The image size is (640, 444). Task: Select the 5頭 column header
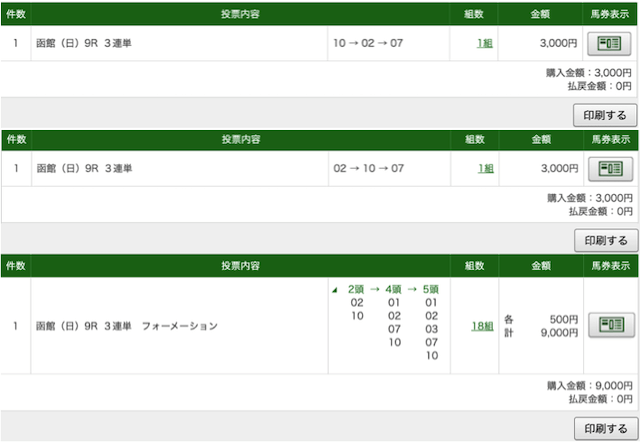(x=431, y=289)
